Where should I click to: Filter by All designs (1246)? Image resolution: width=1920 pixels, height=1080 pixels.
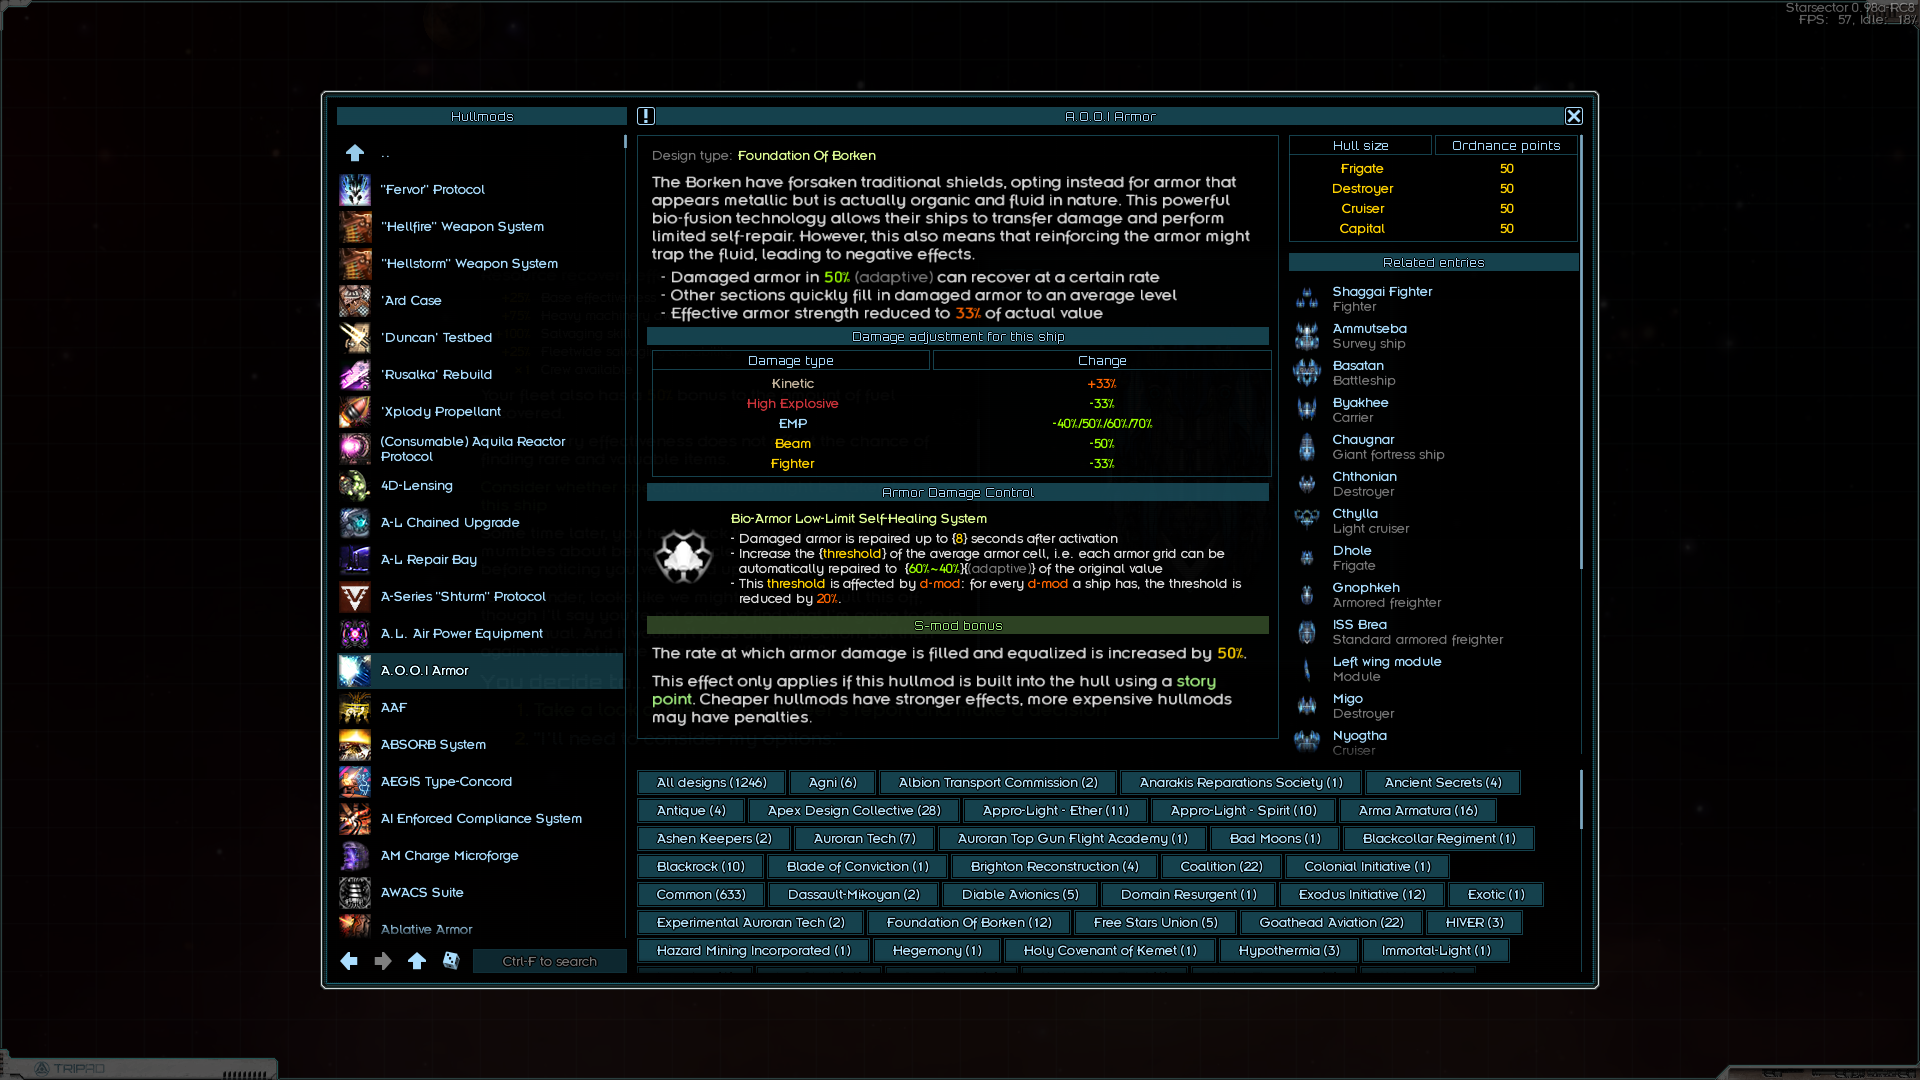click(x=711, y=782)
